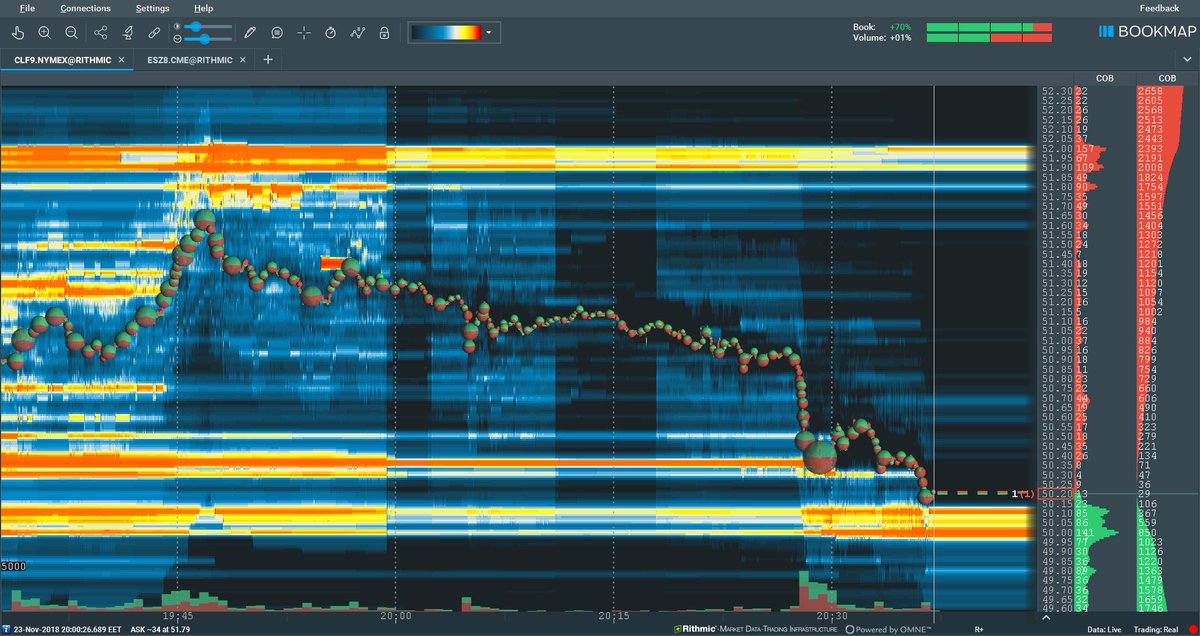Select the hand pan tool
This screenshot has width=1200, height=636.
click(x=18, y=33)
